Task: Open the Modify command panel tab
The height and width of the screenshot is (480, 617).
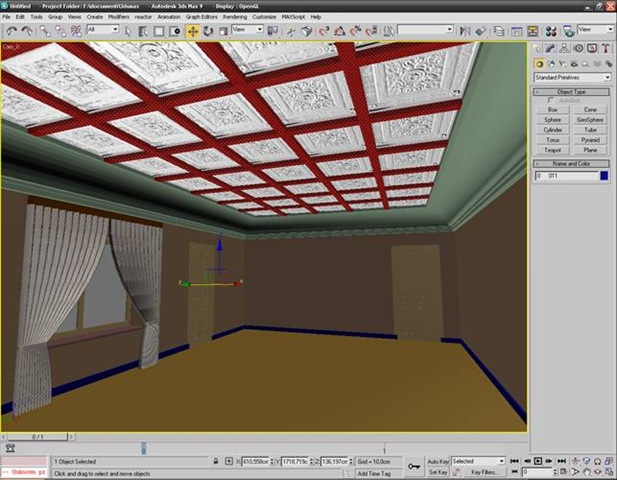Action: point(551,48)
